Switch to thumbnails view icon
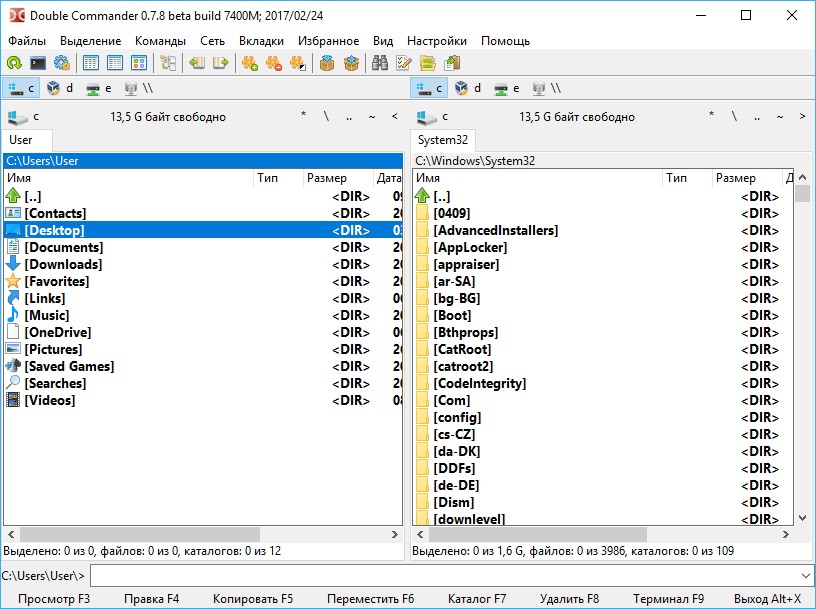Screen dimensions: 816x609 point(138,63)
